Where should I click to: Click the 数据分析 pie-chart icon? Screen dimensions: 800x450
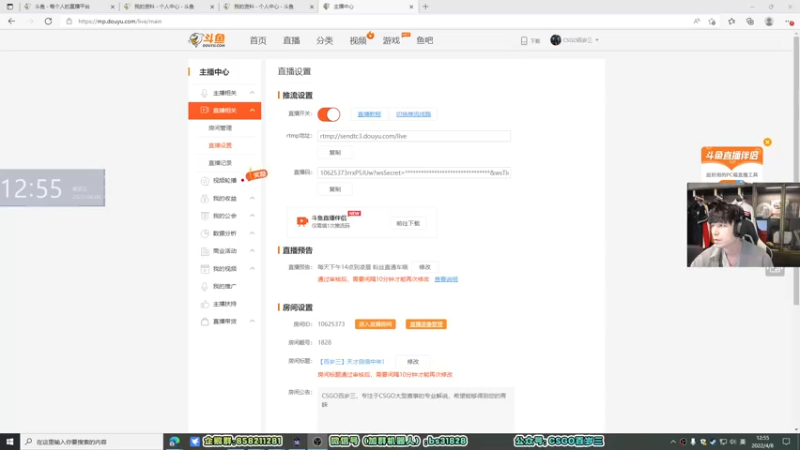[205, 234]
